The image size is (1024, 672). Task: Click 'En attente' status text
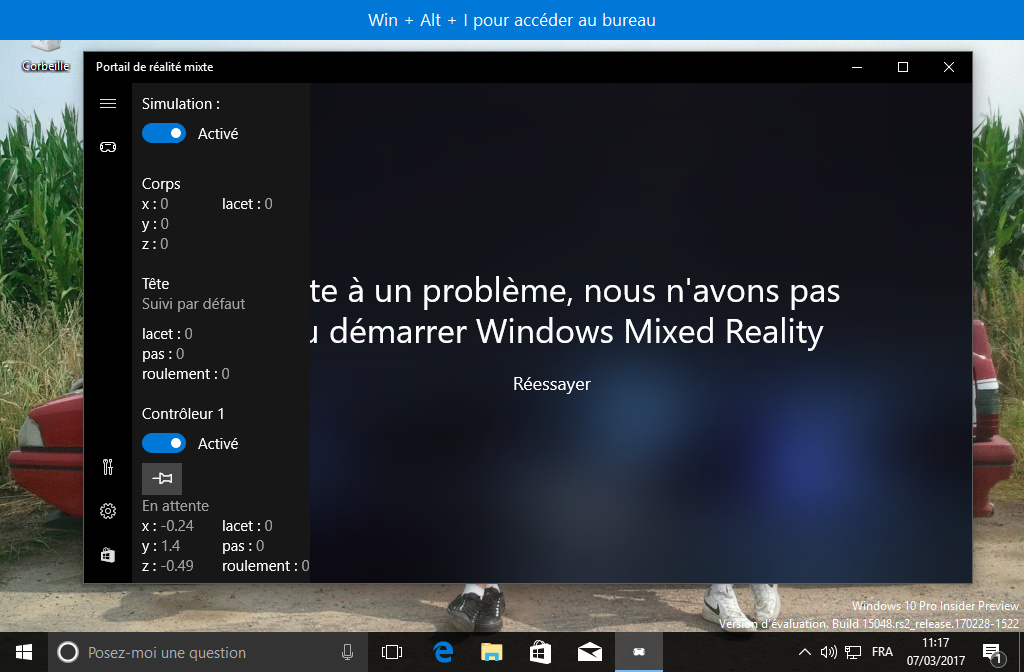[x=176, y=506]
